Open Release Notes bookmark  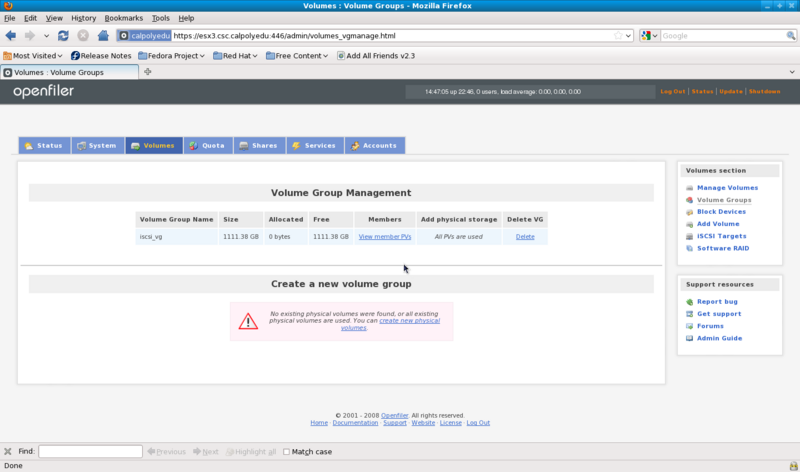point(101,56)
